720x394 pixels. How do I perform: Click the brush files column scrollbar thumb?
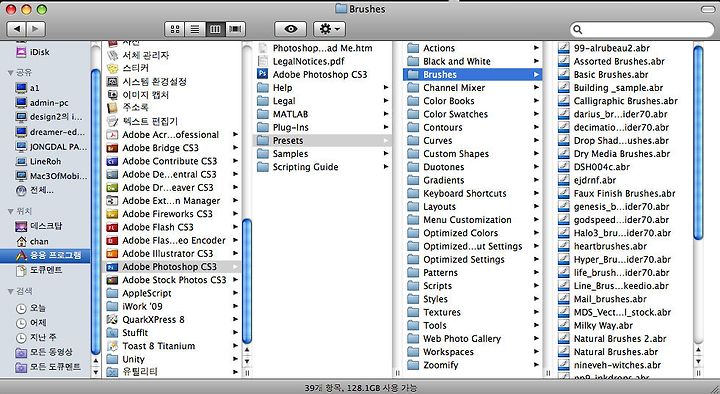point(698,143)
